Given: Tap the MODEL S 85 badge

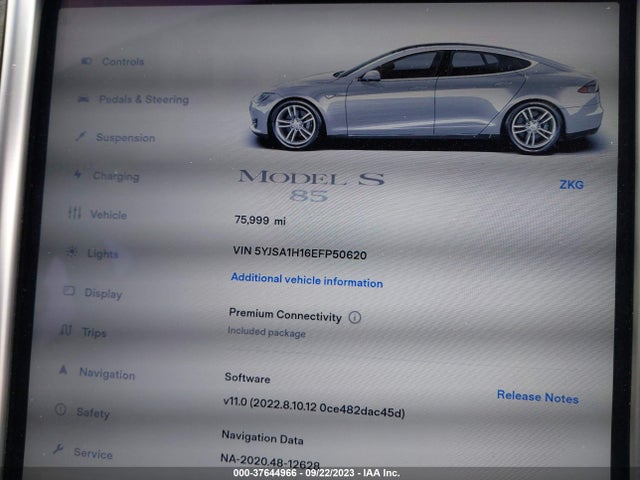Looking at the screenshot, I should point(311,185).
